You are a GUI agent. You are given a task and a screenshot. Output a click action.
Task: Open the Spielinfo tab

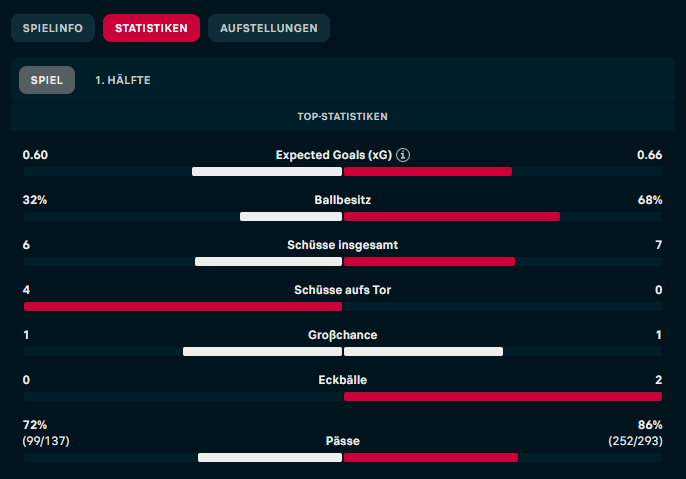pyautogui.click(x=53, y=28)
